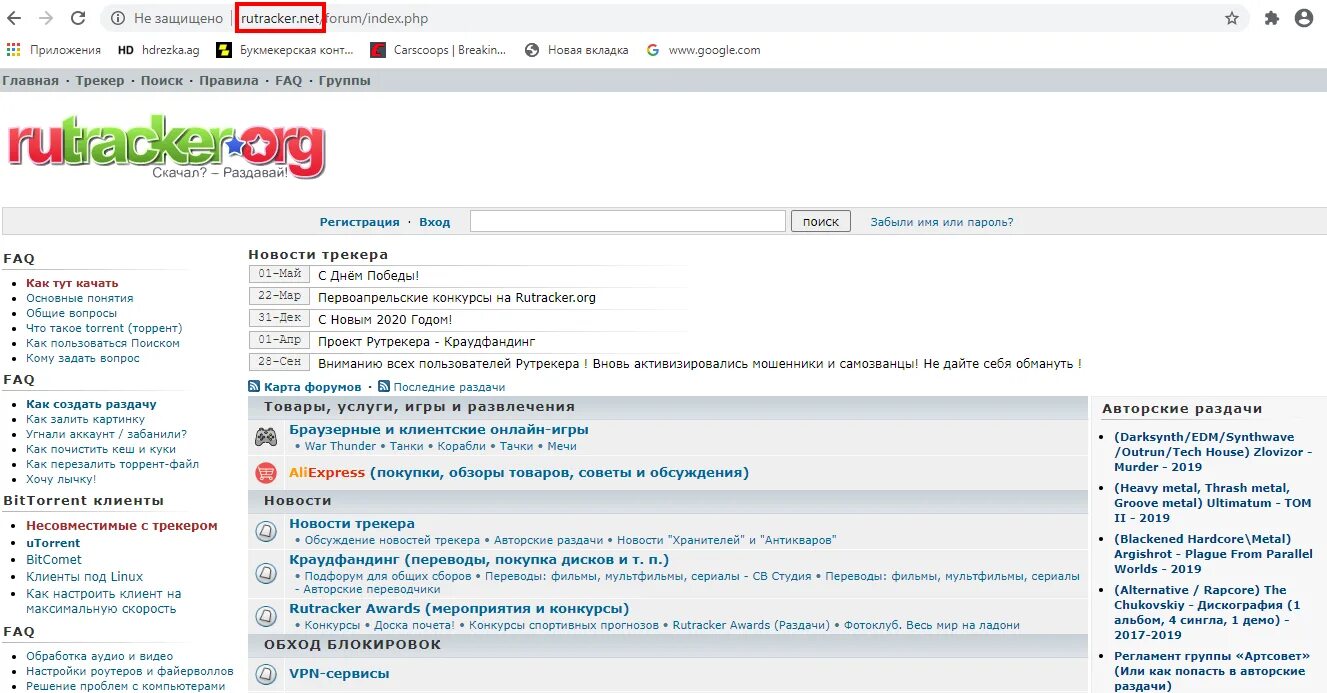1327x693 pixels.
Task: Open the Основные понятия link
Action: (79, 298)
